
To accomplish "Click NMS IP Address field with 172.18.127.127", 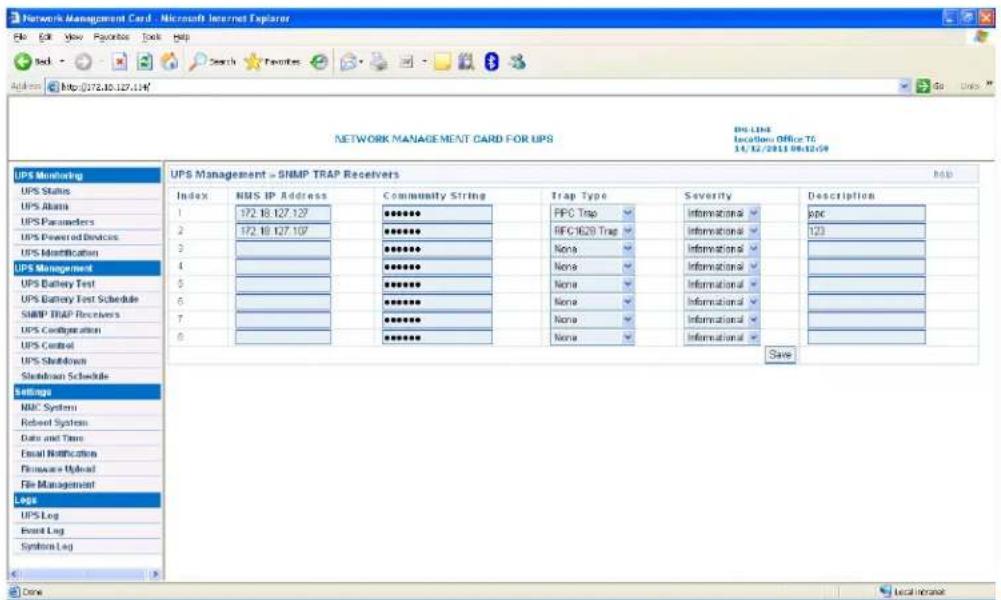I will click(283, 213).
